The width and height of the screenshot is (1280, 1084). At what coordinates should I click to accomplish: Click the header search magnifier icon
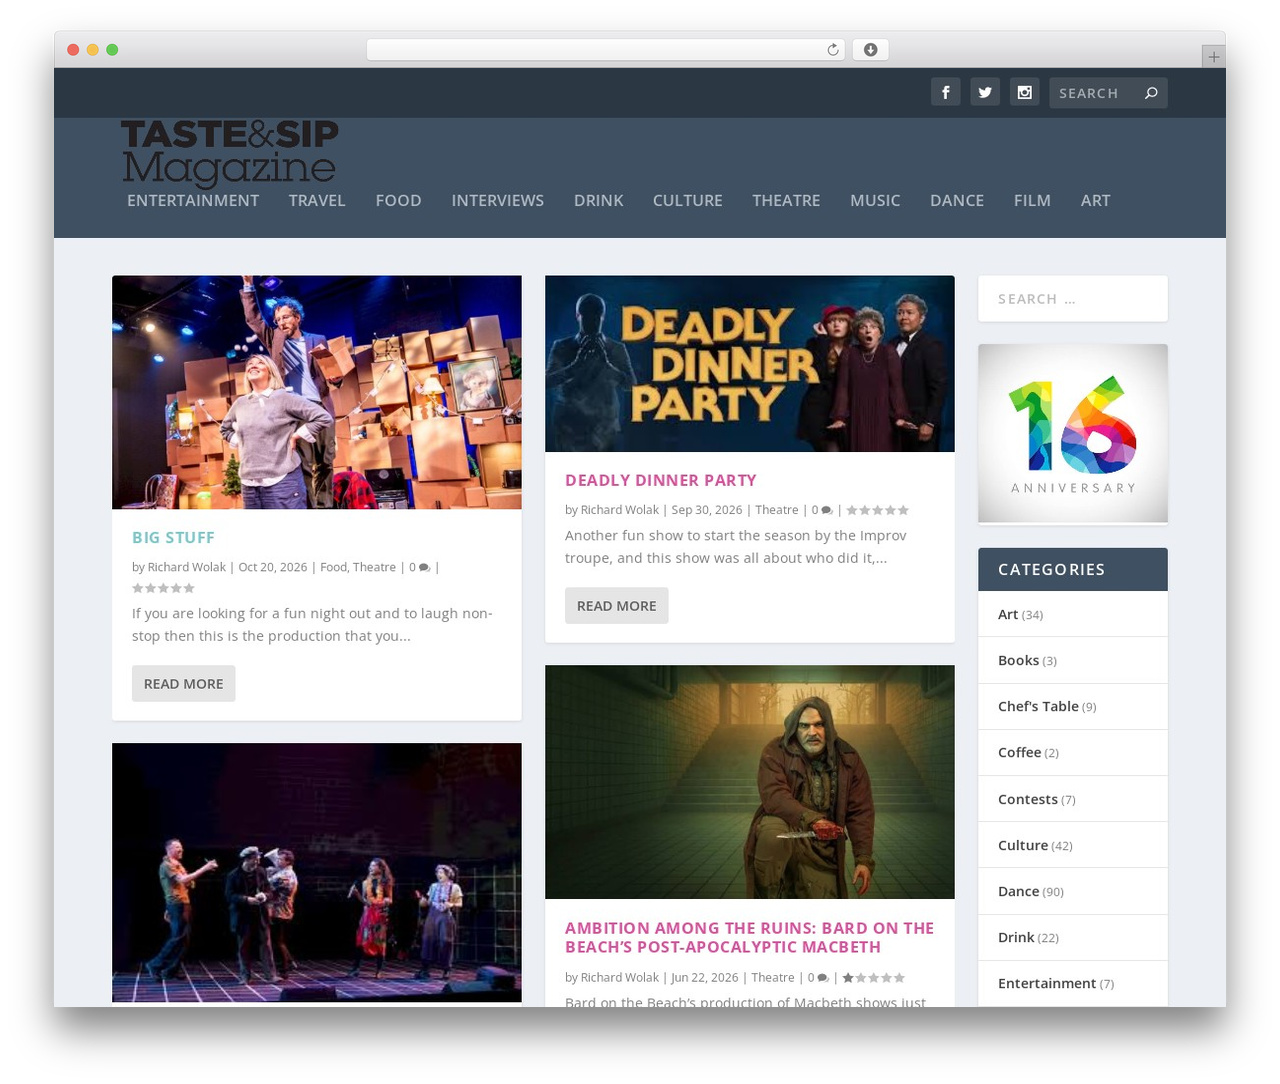(x=1151, y=93)
